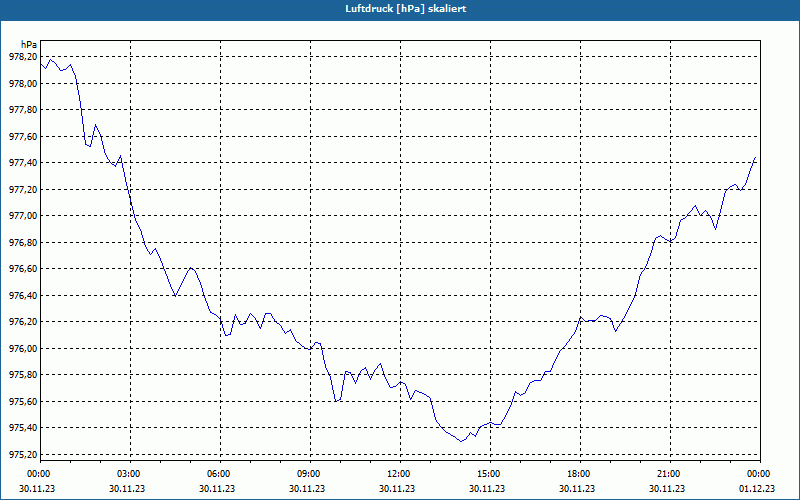Select the chart title 'Luftdruck [hPa] skaliert'
Image resolution: width=800 pixels, height=500 pixels.
[406, 9]
